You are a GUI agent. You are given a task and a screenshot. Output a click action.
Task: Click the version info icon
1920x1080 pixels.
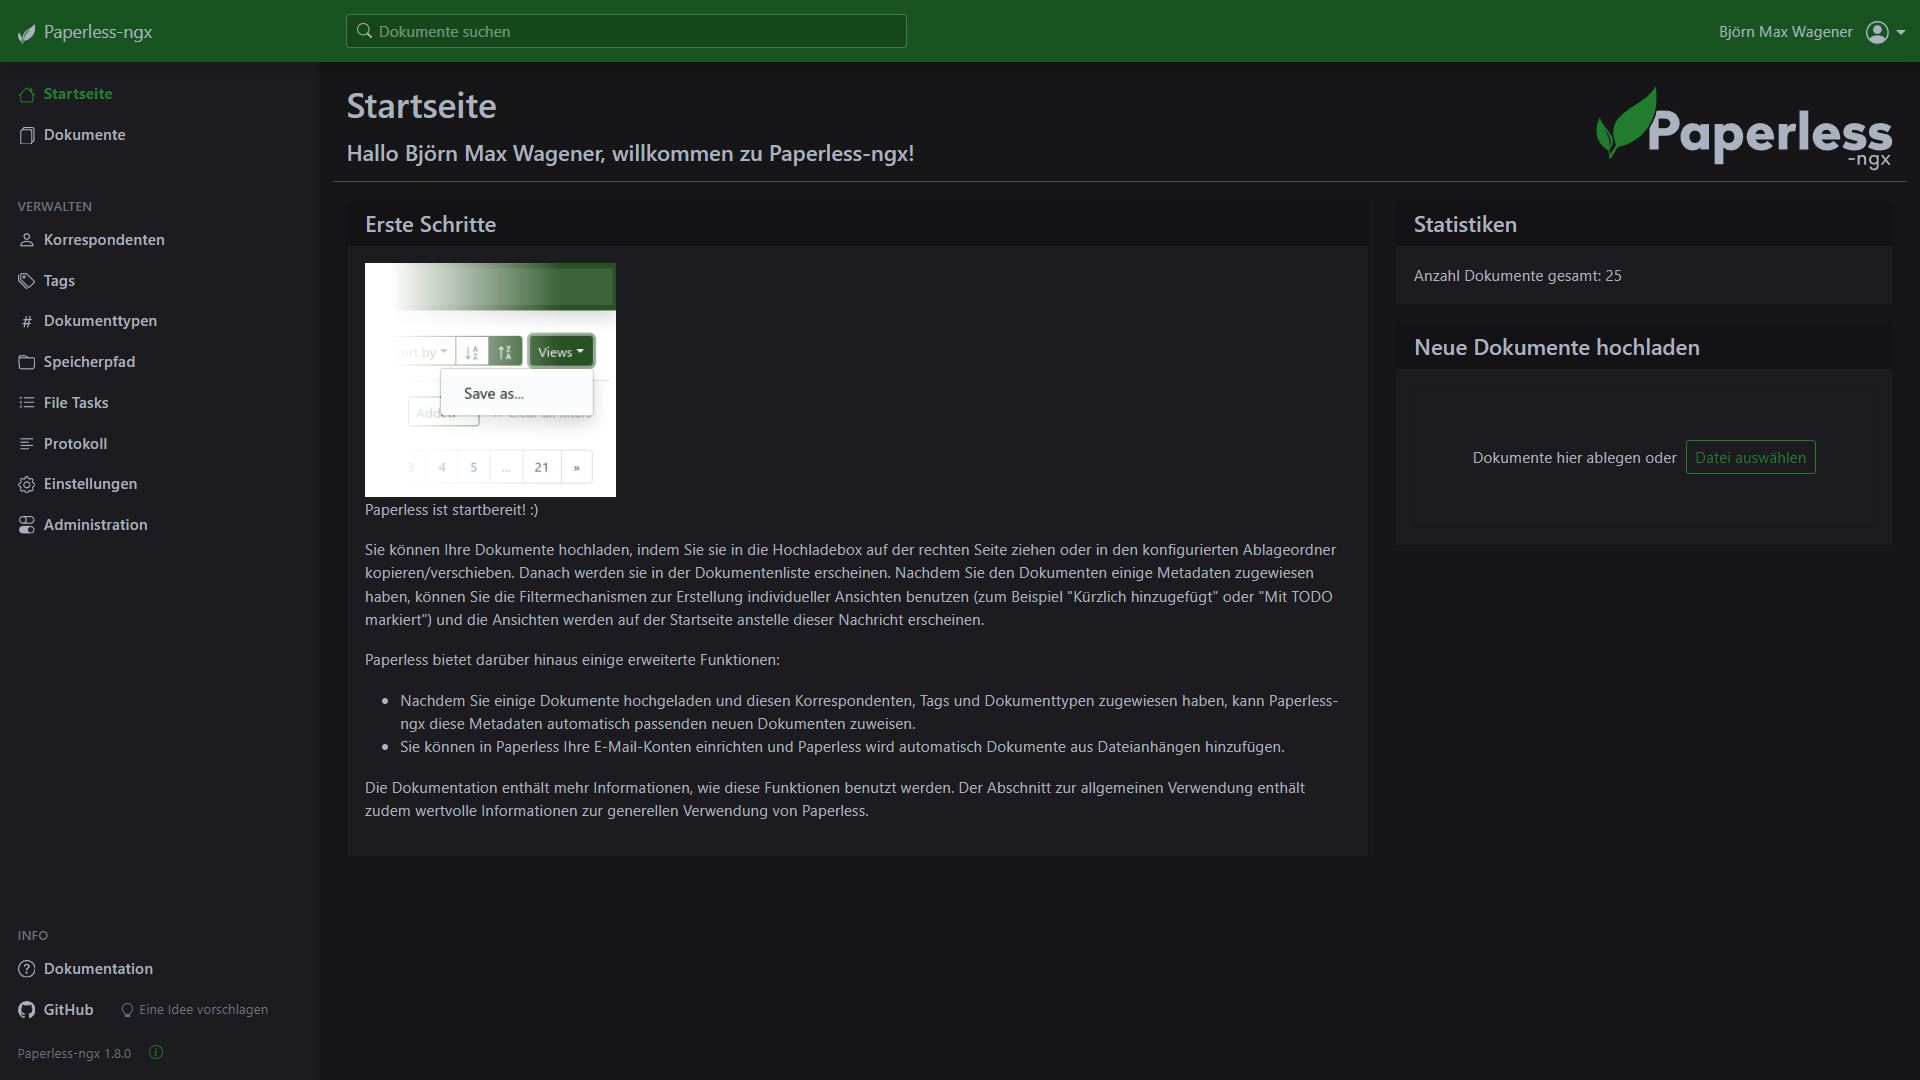click(155, 1053)
